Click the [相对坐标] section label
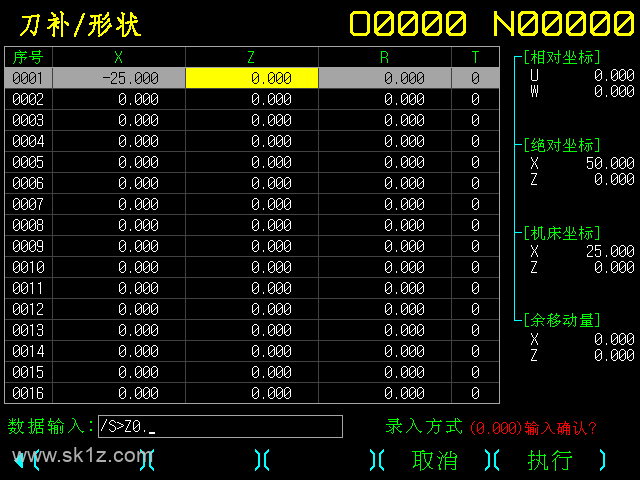640x480 pixels. pyautogui.click(x=562, y=58)
